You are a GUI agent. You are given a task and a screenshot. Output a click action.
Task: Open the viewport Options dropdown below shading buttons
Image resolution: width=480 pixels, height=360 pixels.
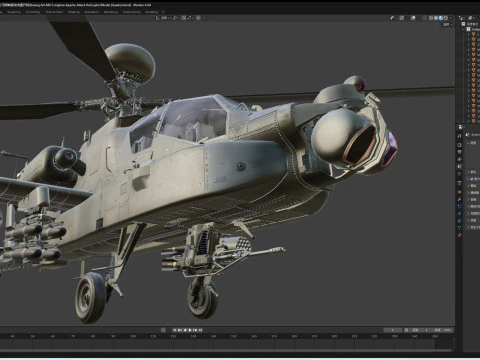tap(447, 25)
